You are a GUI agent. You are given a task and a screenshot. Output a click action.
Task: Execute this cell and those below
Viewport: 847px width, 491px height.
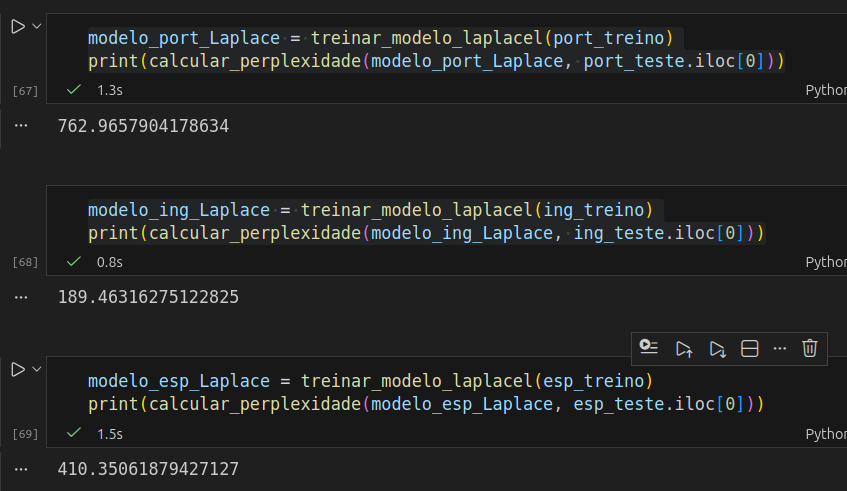[717, 348]
